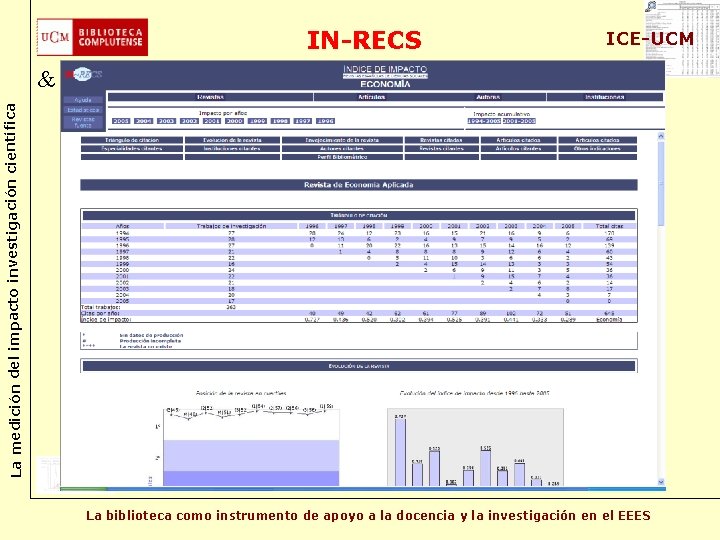Click the Evolución de la revista section header
The image size is (720, 540).
pos(359,366)
